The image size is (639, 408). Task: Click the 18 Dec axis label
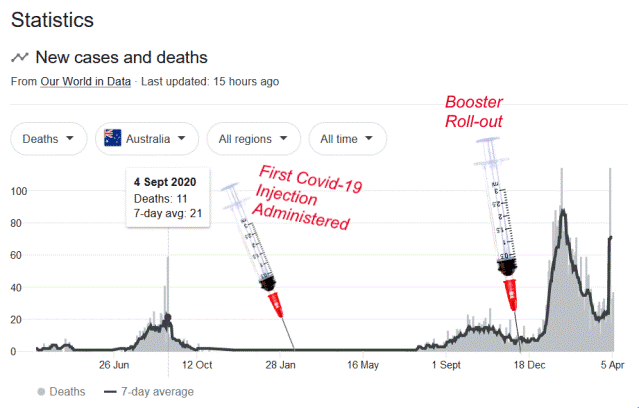coord(531,366)
